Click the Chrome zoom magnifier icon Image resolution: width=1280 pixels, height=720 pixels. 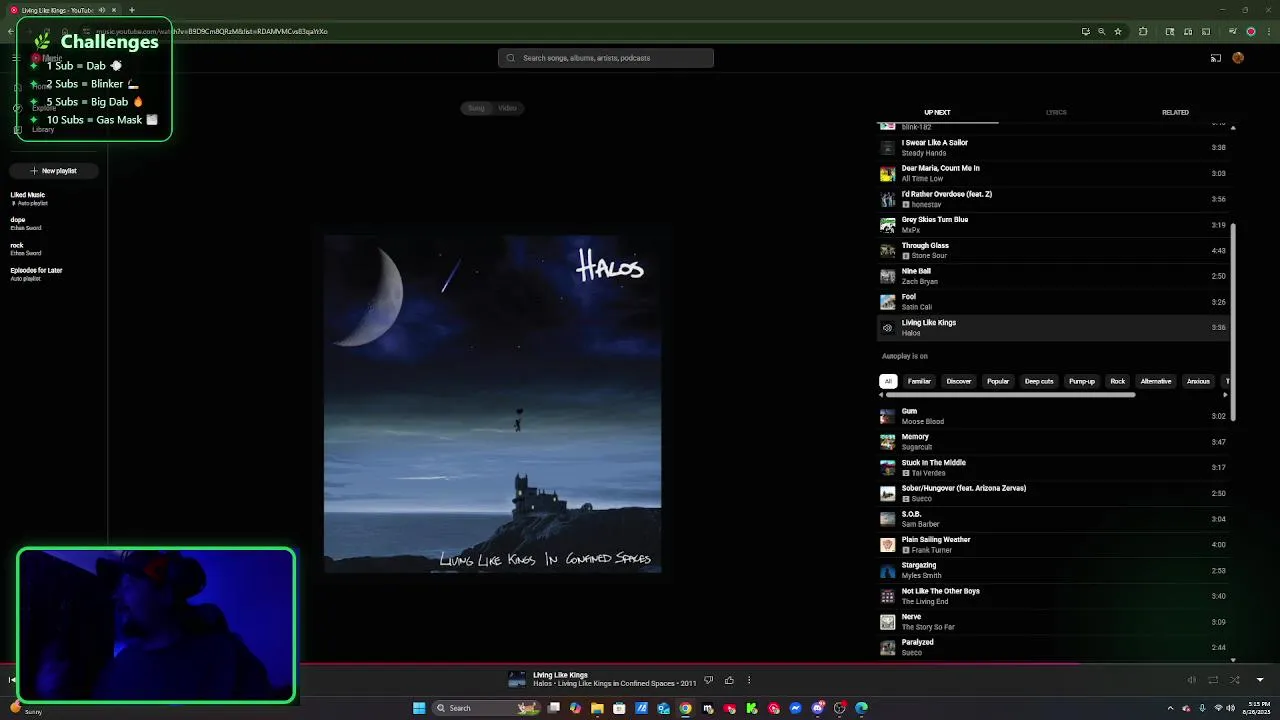(x=1102, y=31)
